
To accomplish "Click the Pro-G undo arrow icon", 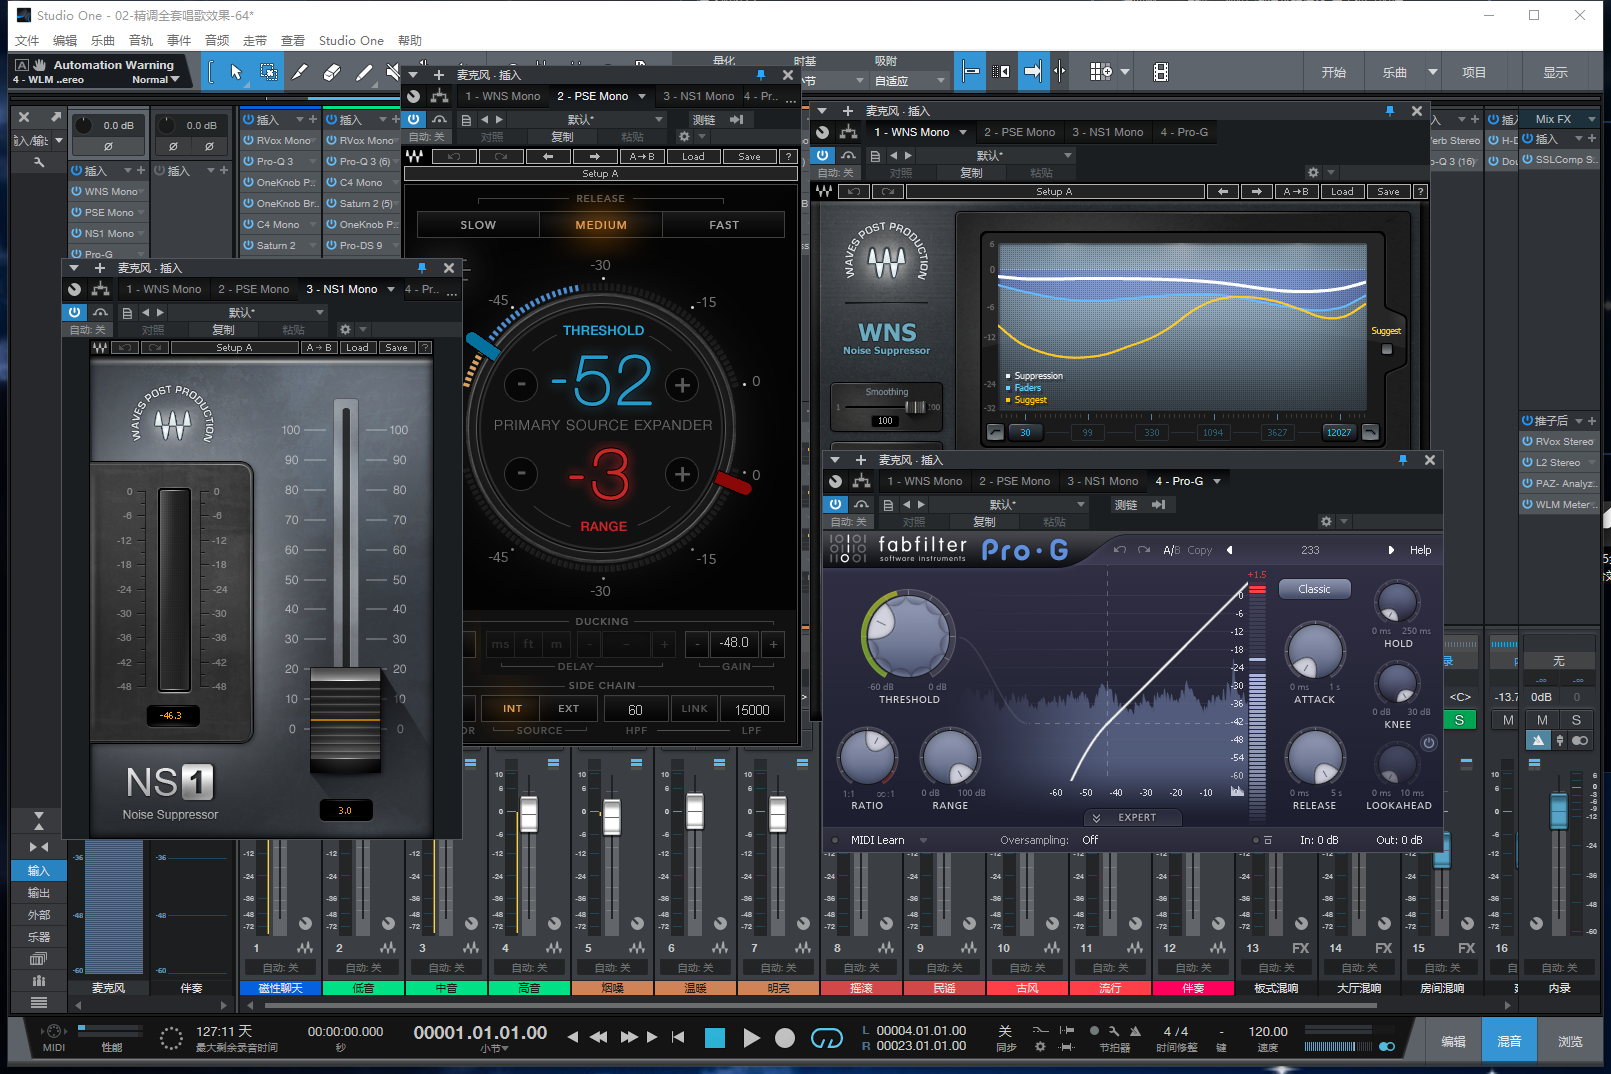I will click(1119, 550).
